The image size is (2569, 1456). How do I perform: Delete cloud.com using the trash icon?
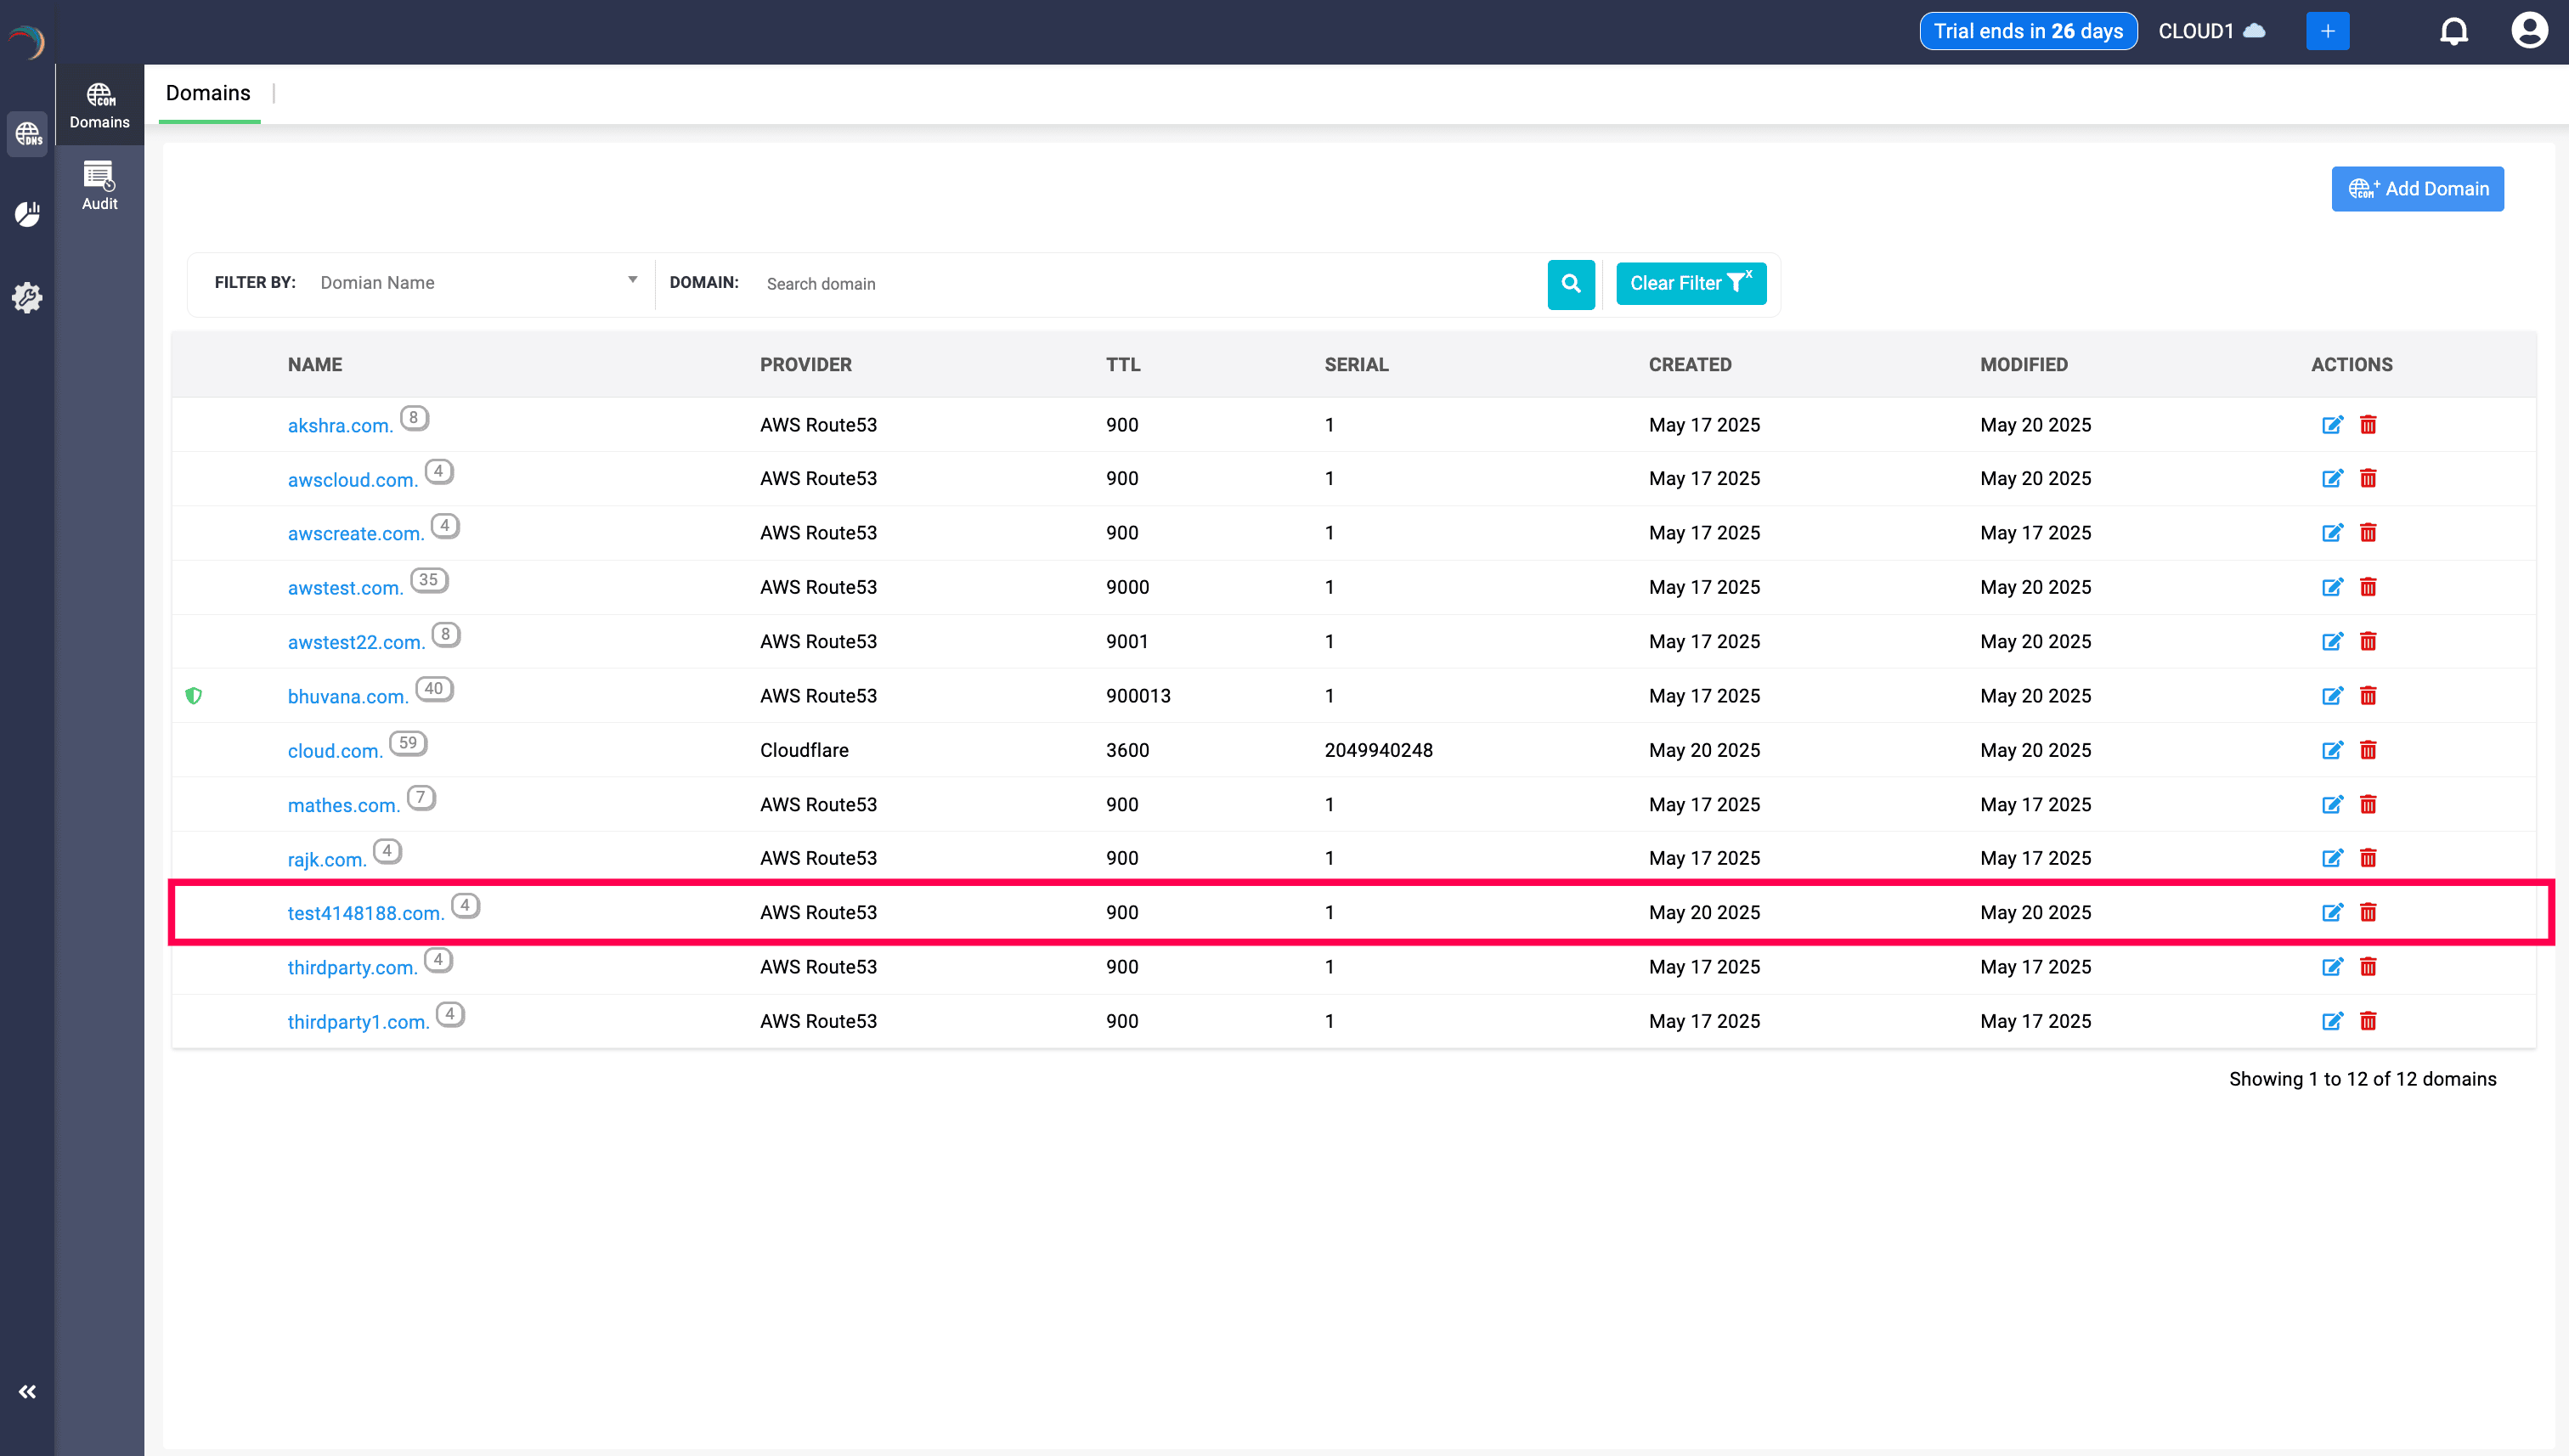(2369, 750)
